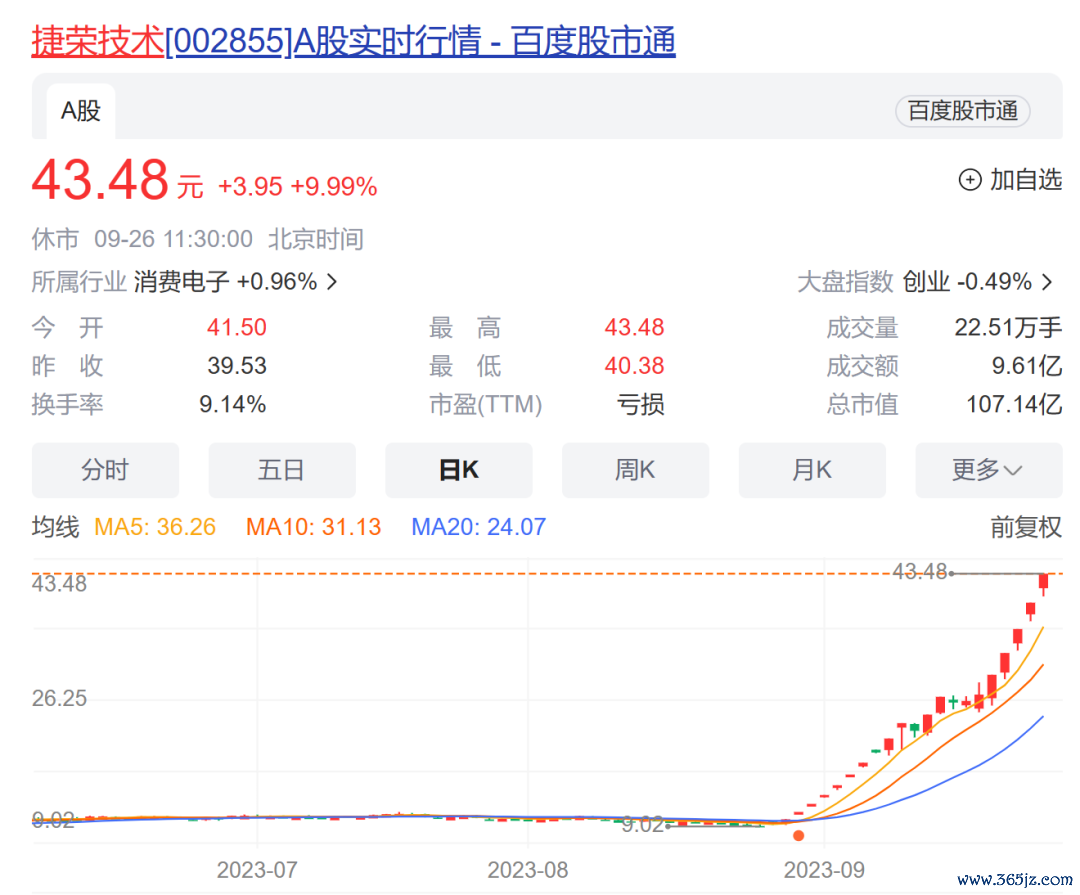Click the 创业 -0.49% index text
Screen dimensions: 1080x895
(x=967, y=281)
